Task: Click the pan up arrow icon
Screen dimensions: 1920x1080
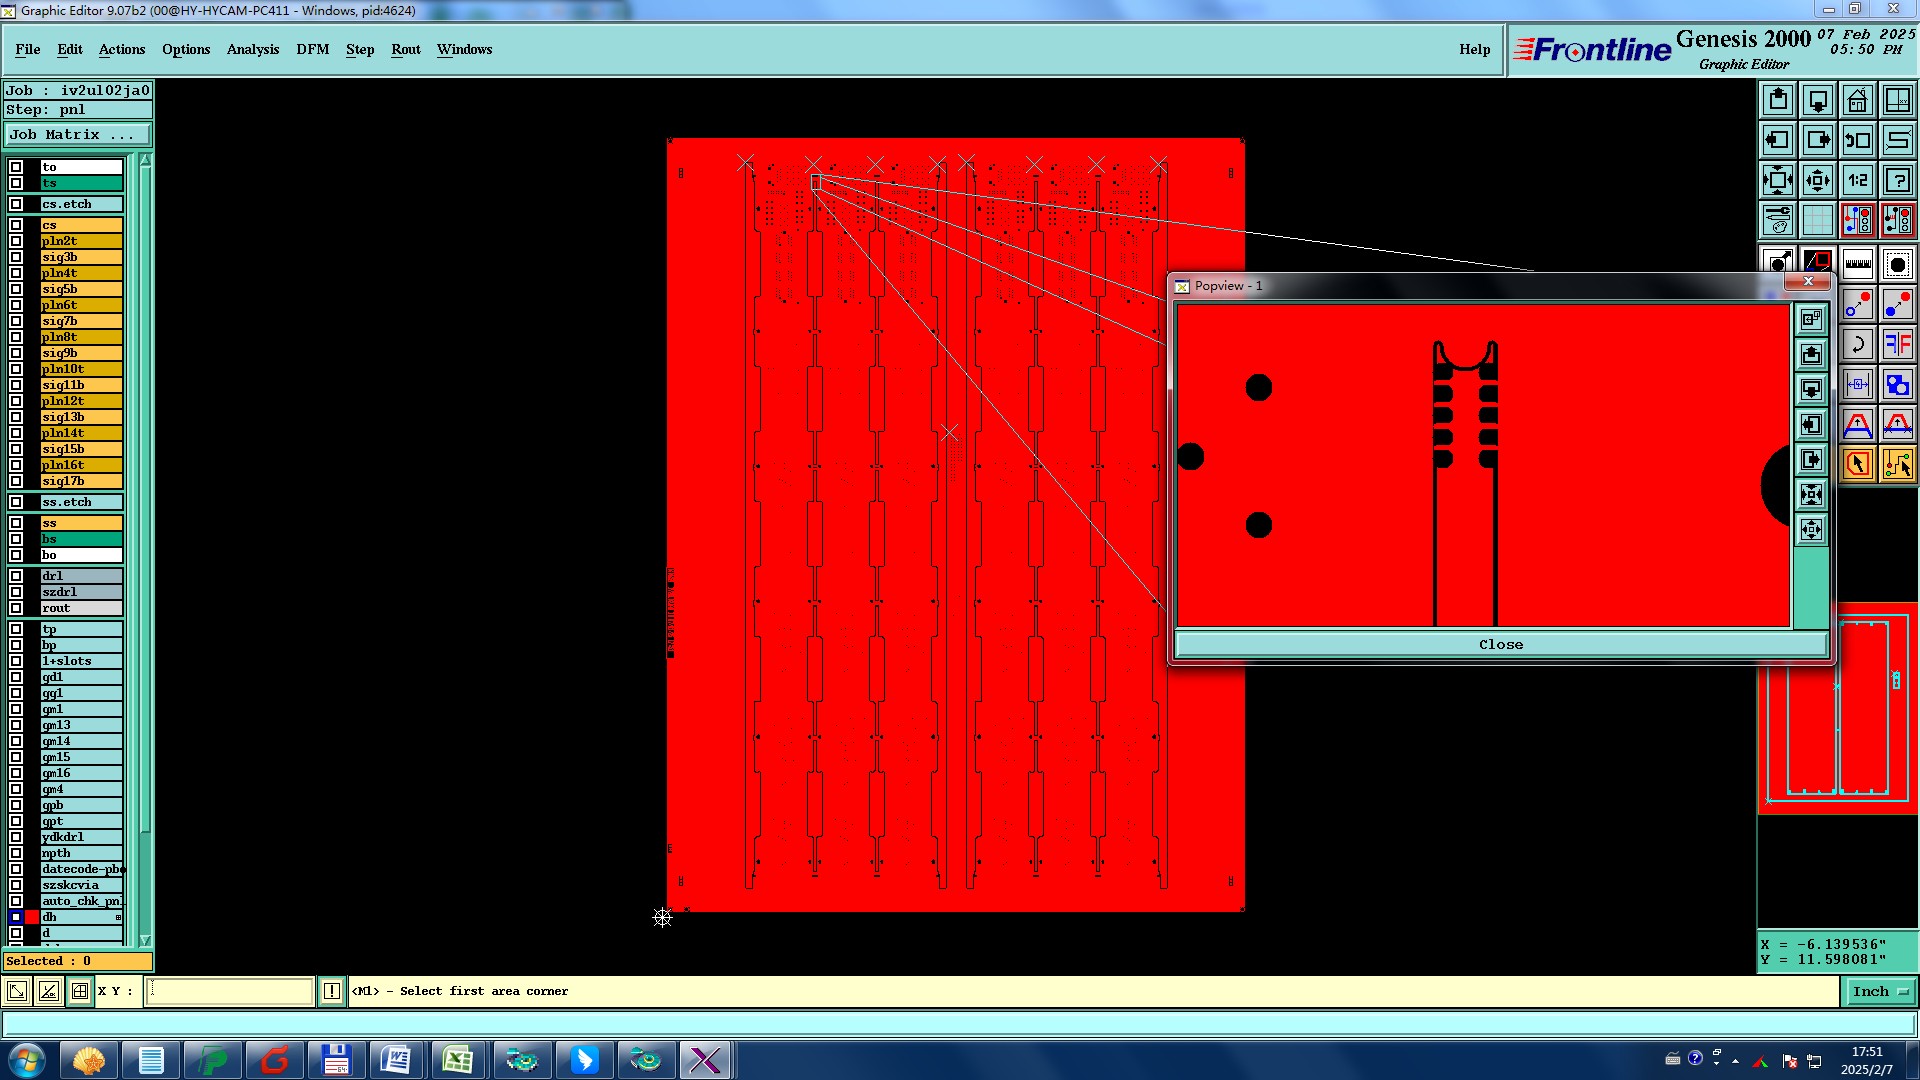Action: click(x=1778, y=100)
